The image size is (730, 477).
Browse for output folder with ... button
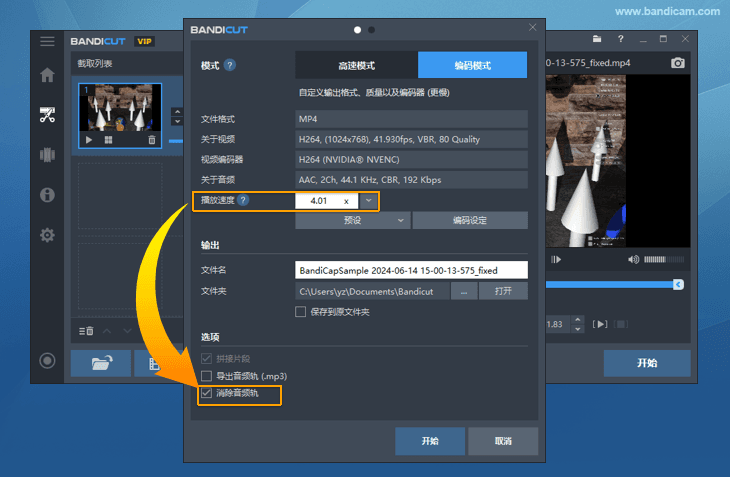click(464, 291)
